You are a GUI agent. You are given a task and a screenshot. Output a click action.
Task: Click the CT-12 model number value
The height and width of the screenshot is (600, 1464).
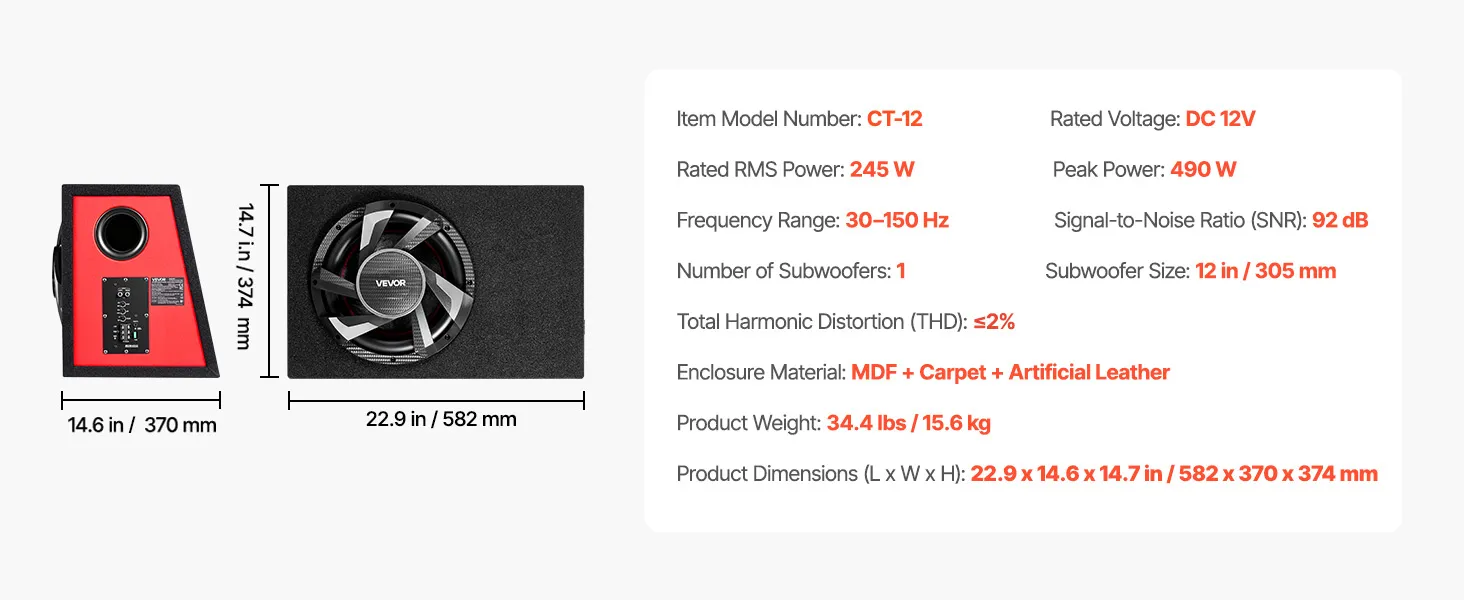pyautogui.click(x=894, y=119)
